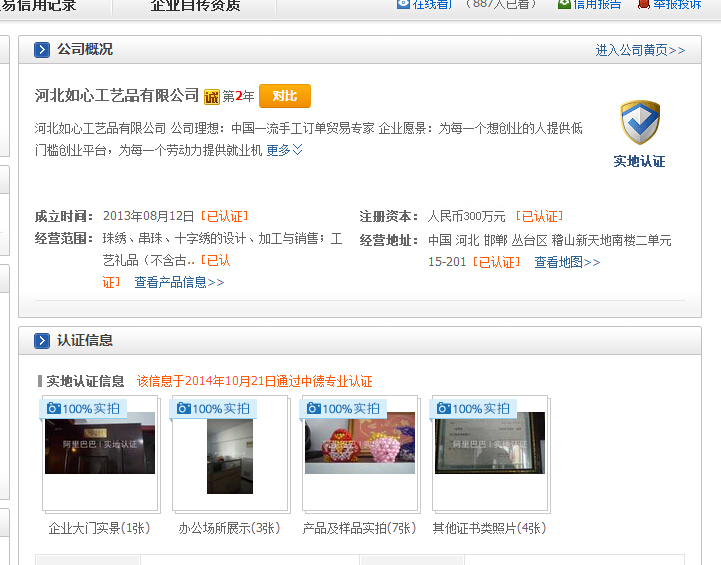Click the arrow icon beside 认证信息 heading
The width and height of the screenshot is (721, 565).
coord(42,341)
